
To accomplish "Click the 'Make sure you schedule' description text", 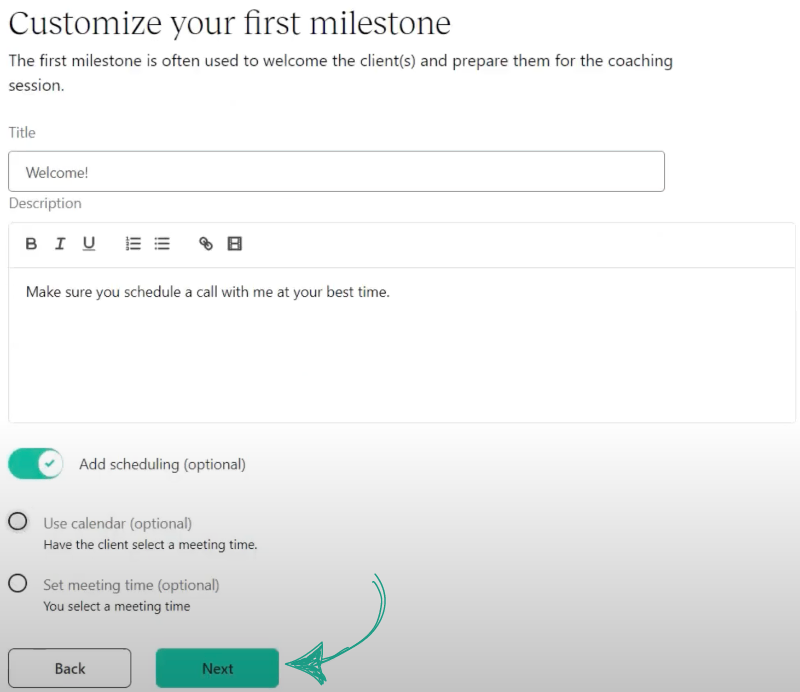I will pos(207,292).
